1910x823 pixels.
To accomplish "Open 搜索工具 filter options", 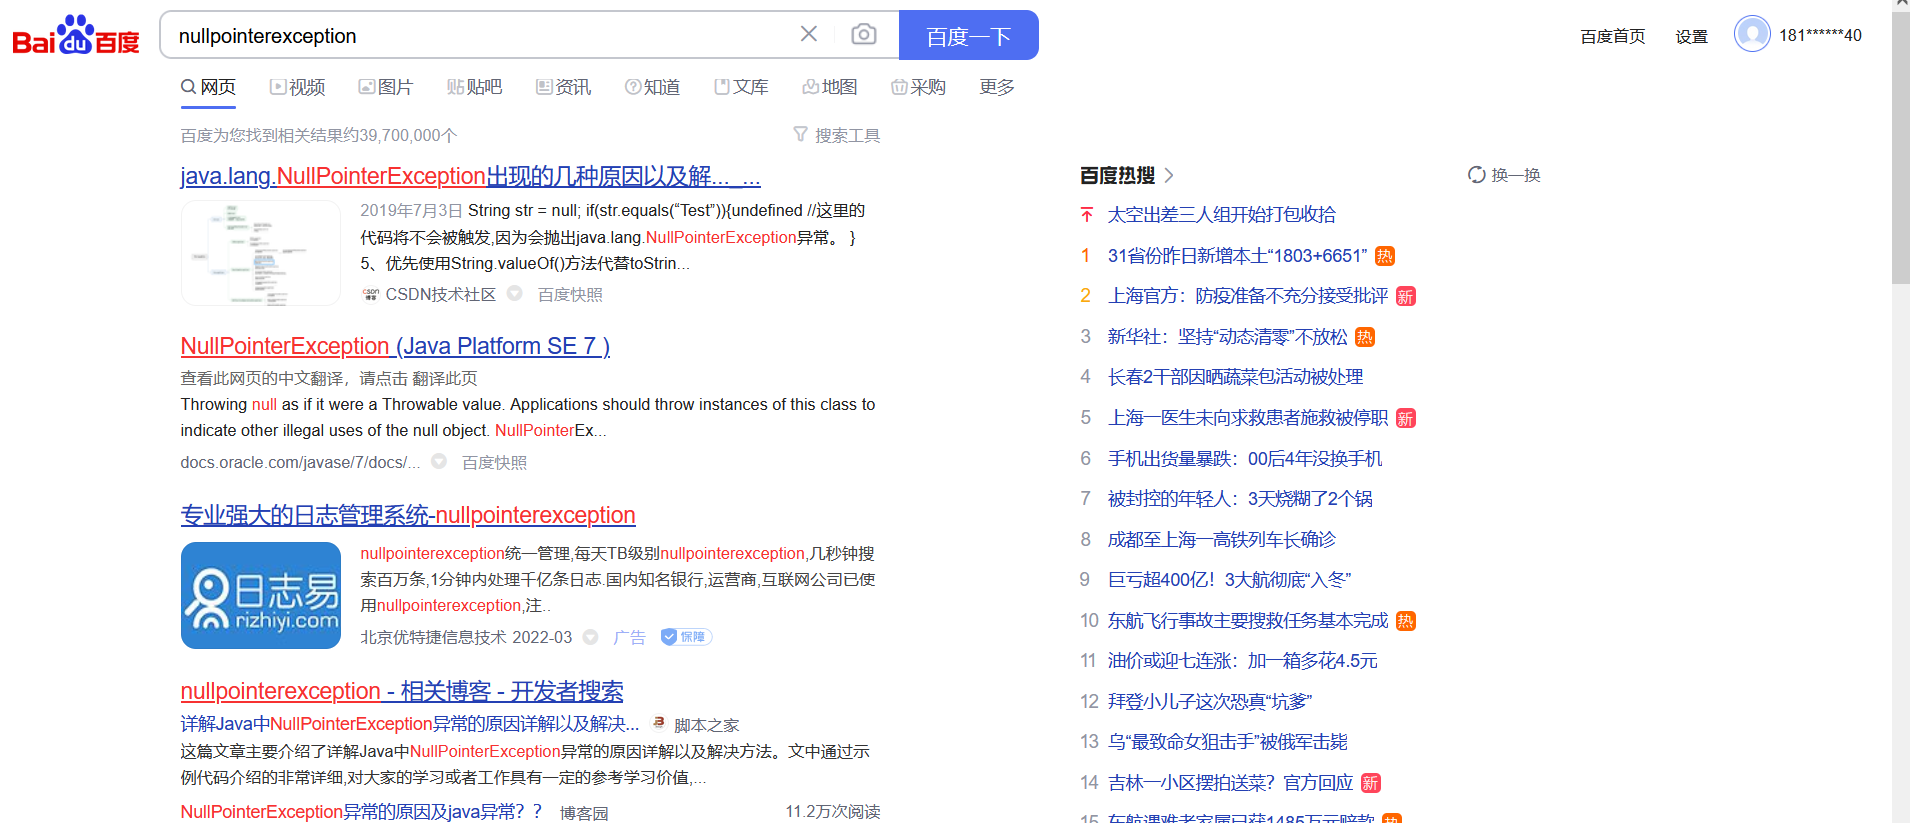I will (x=837, y=135).
